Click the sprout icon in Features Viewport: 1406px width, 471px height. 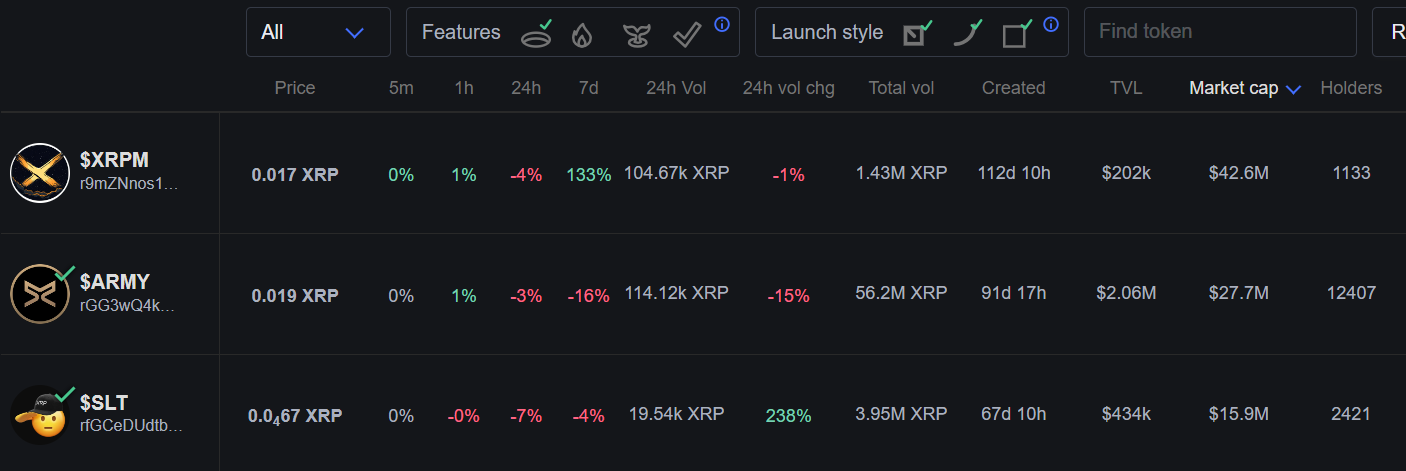pos(634,36)
